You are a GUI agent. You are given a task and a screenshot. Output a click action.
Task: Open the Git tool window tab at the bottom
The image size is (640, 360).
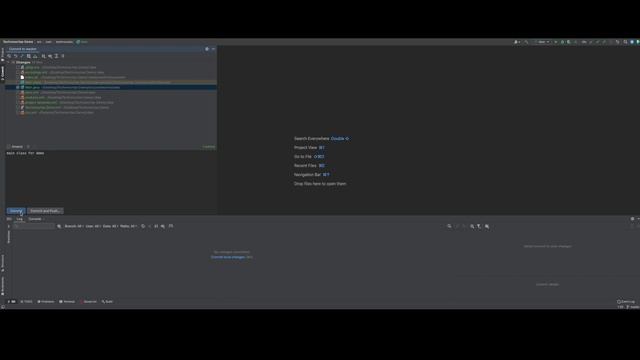12,302
